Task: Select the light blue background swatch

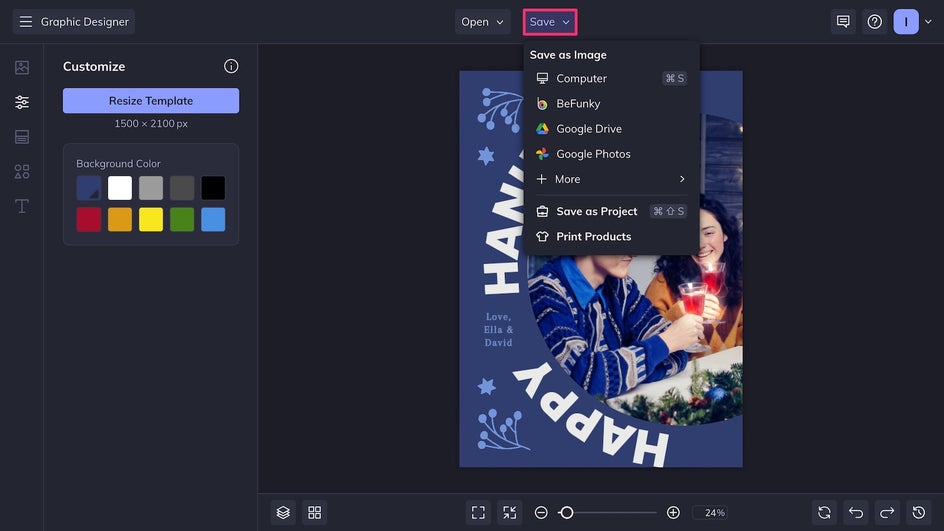Action: tap(213, 219)
